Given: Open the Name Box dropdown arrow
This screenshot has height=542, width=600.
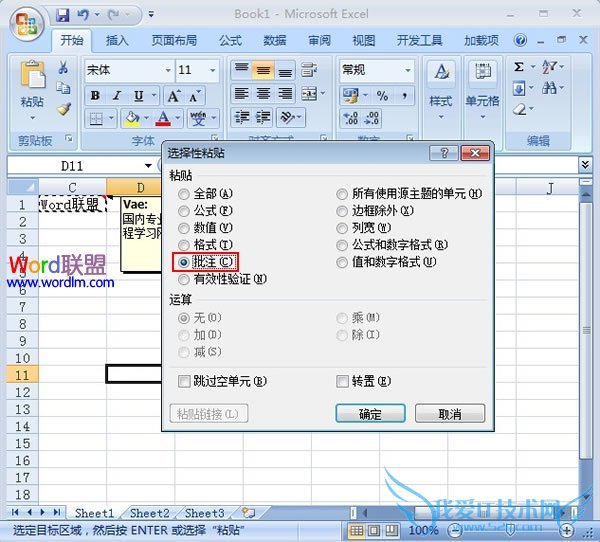Looking at the screenshot, I should (148, 166).
